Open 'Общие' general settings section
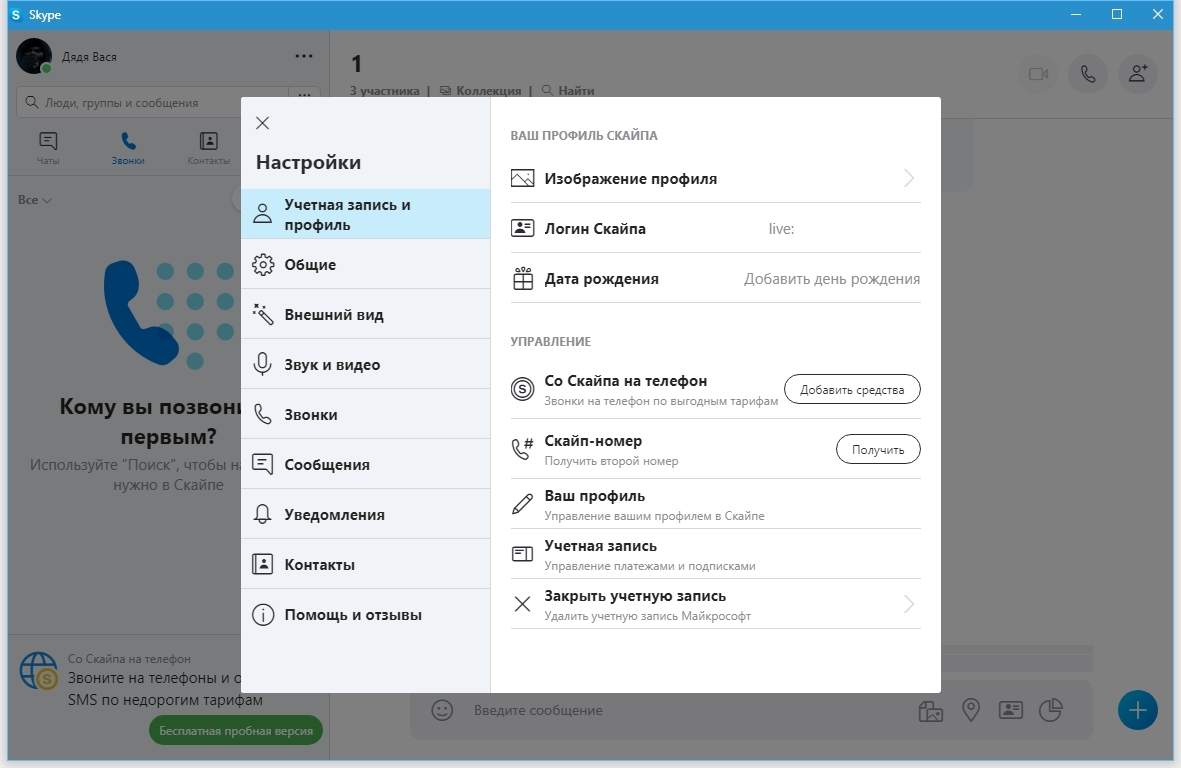The height and width of the screenshot is (768, 1181). pos(365,264)
